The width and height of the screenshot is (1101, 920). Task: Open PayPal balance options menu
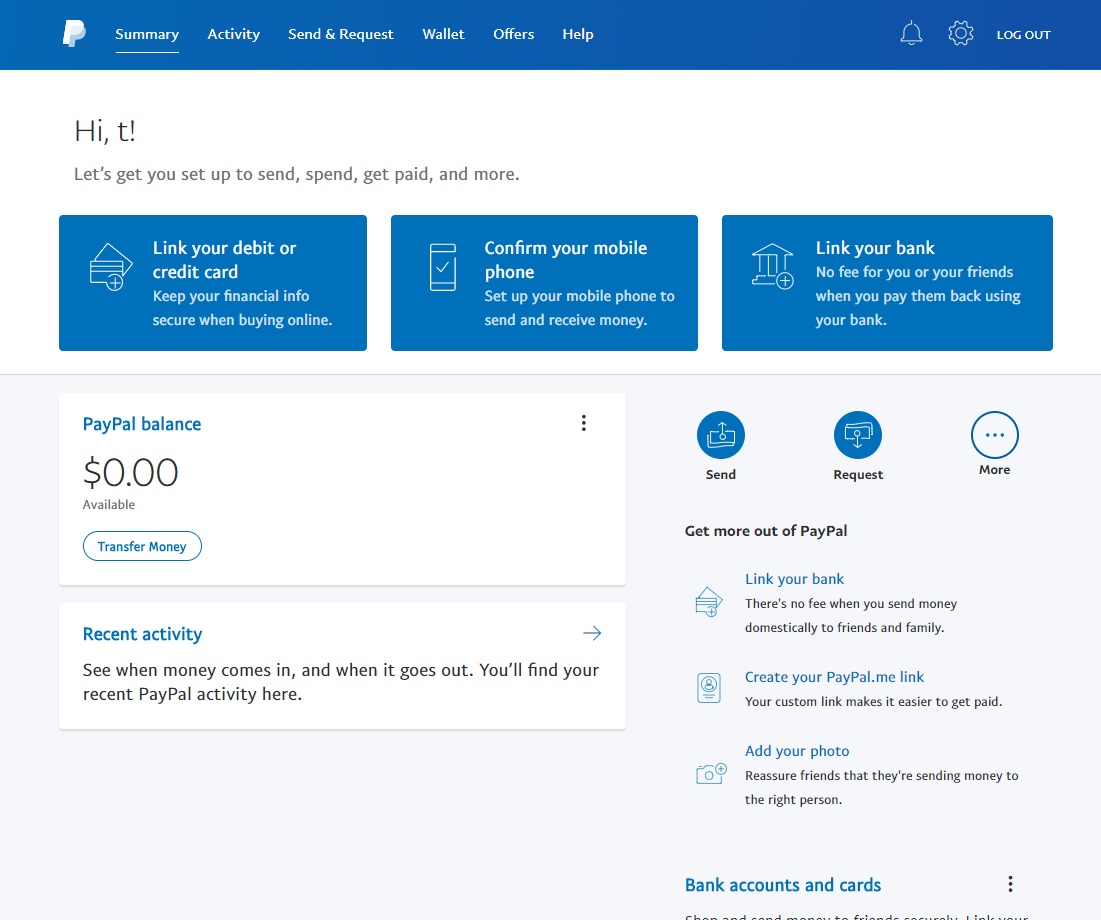pos(584,423)
